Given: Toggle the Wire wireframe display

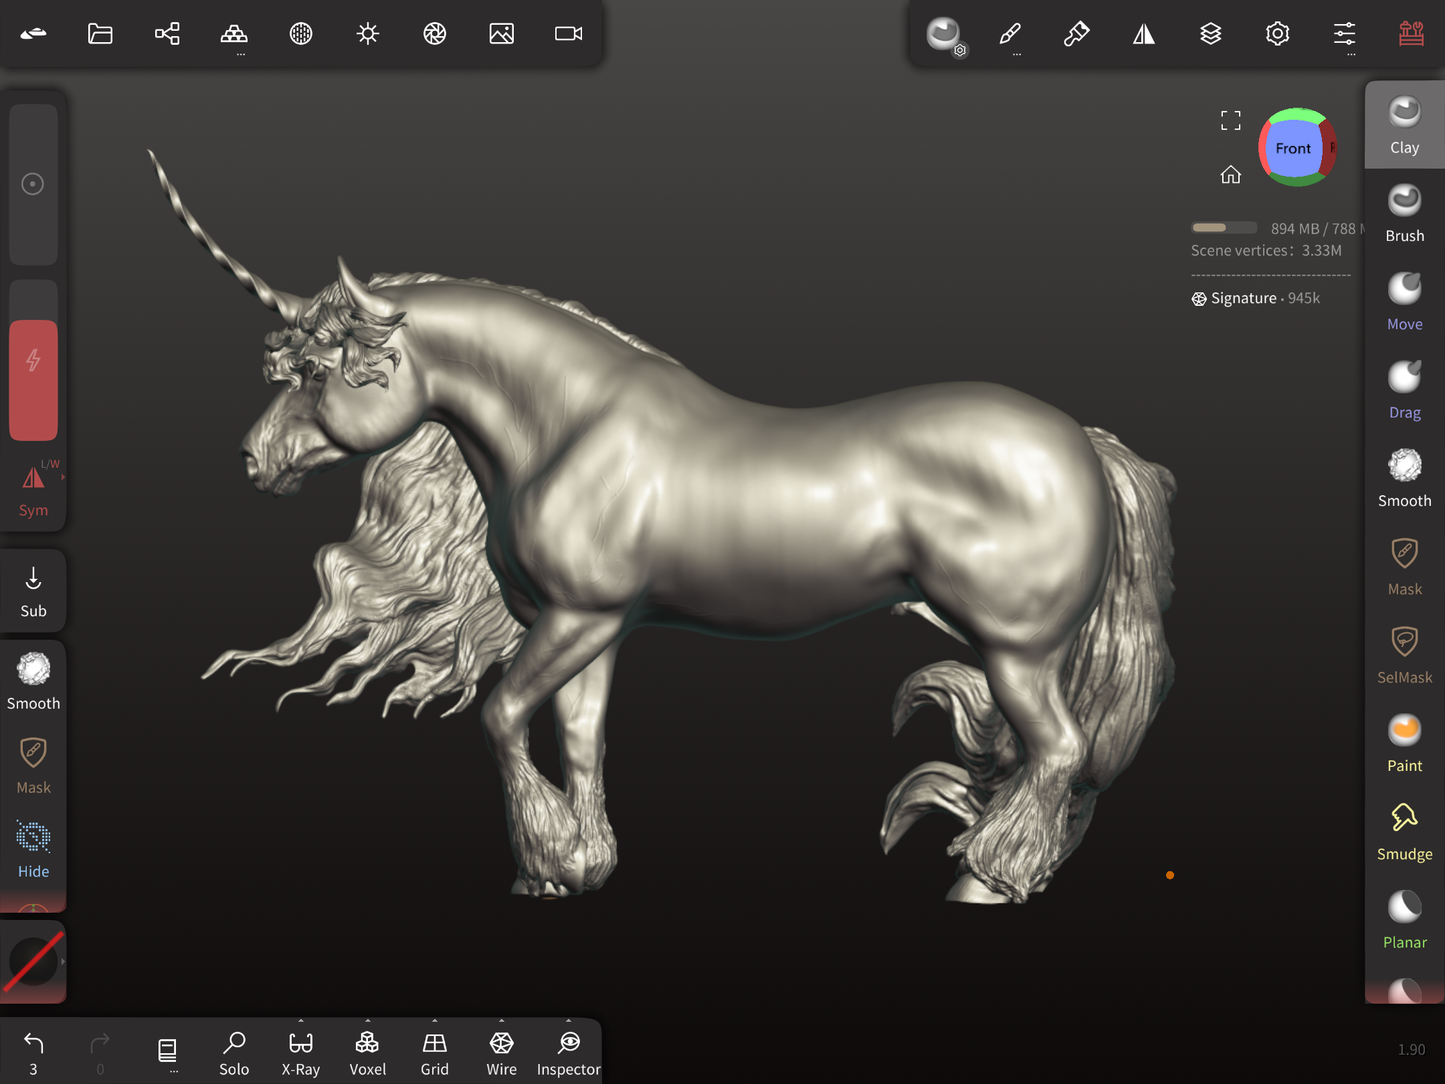Looking at the screenshot, I should pos(501,1053).
